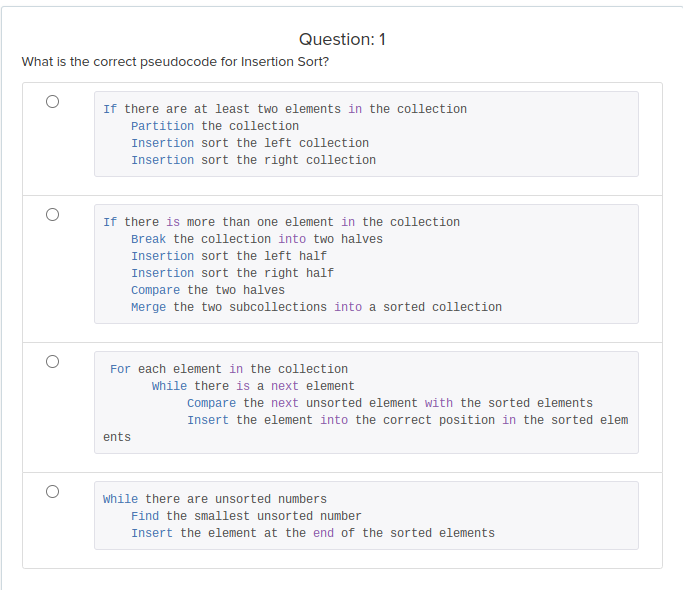Click the line "For each element in the collection"
683x590 pixels.
pyautogui.click(x=229, y=369)
